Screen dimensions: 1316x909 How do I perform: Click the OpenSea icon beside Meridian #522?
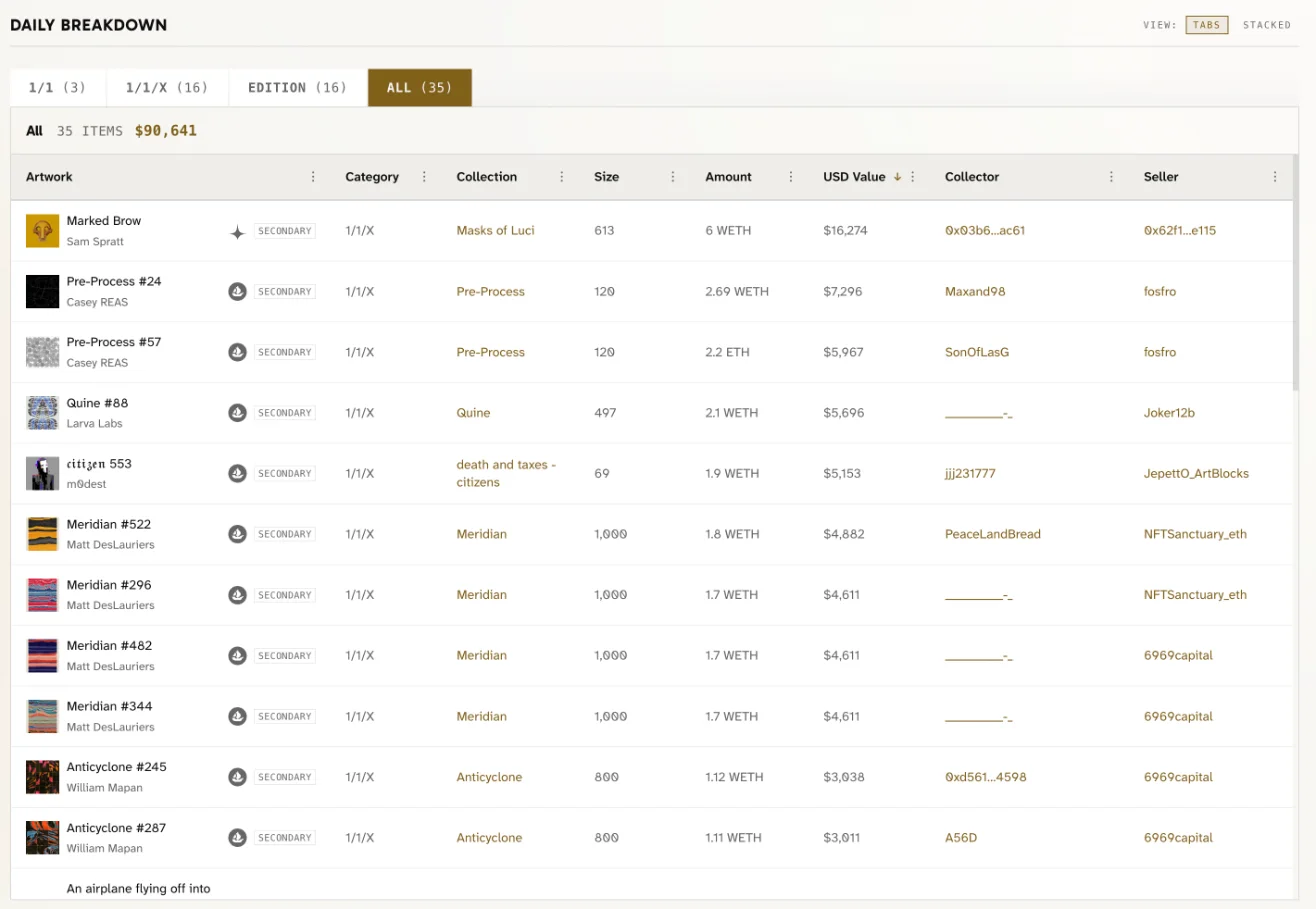tap(237, 535)
